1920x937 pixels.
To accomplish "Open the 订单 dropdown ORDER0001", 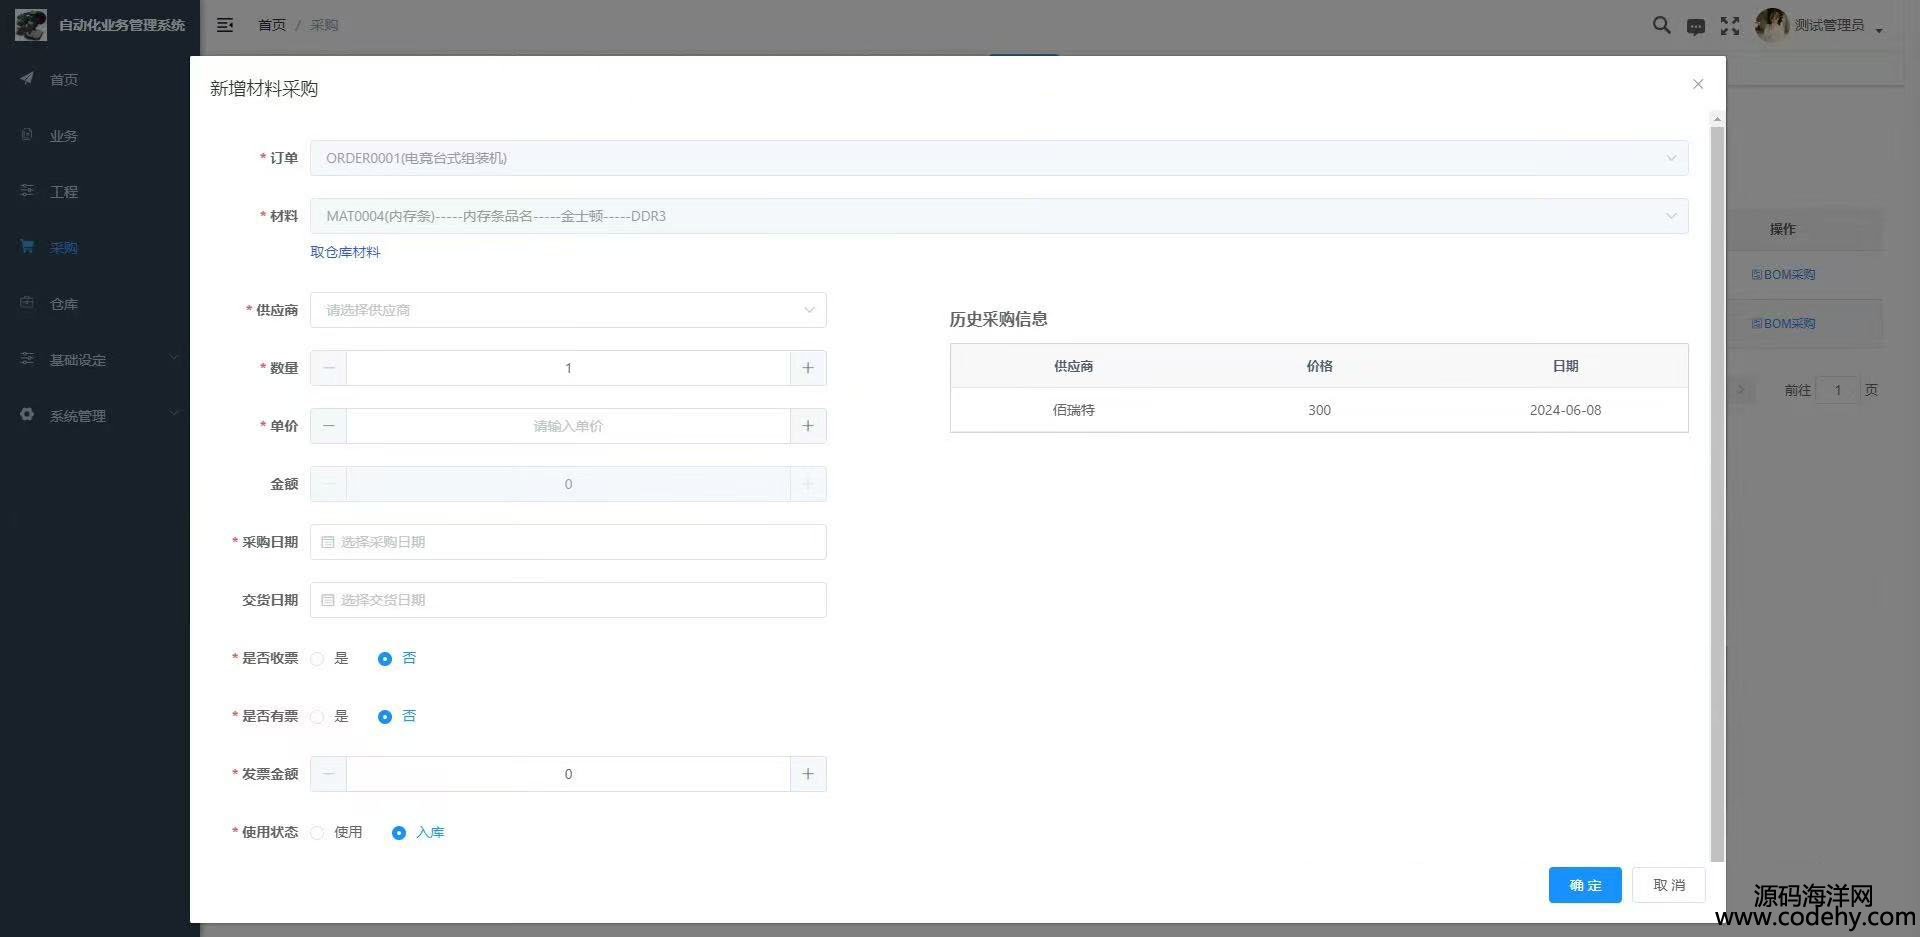I will click(999, 158).
